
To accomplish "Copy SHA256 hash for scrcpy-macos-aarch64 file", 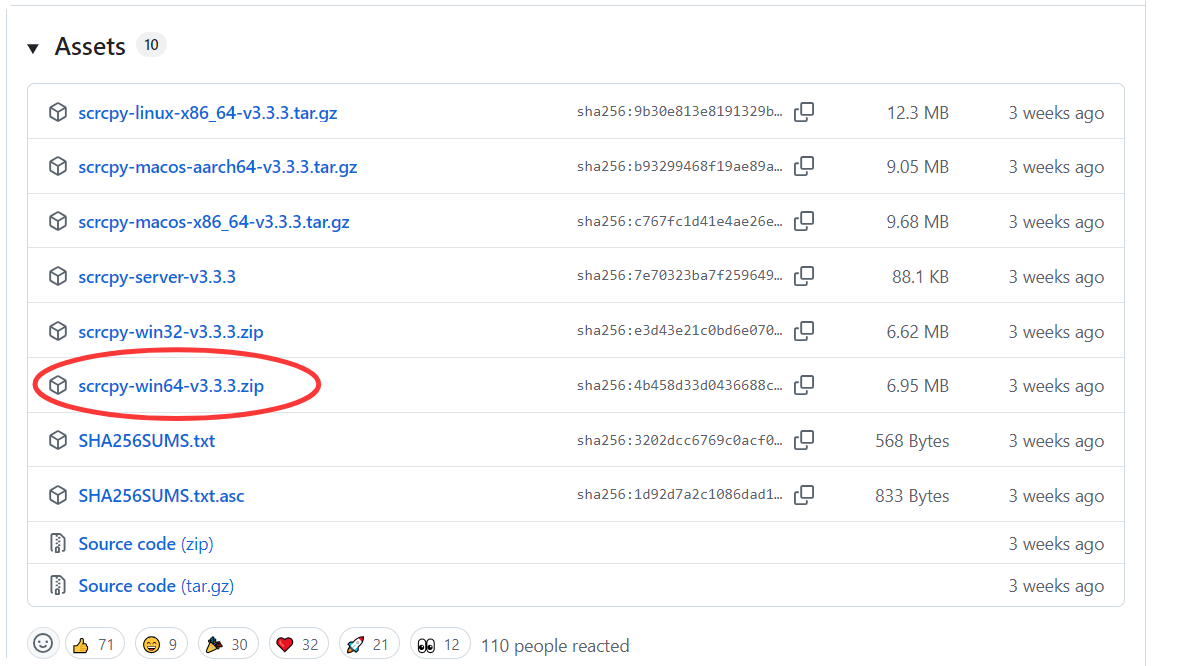I will pyautogui.click(x=803, y=167).
